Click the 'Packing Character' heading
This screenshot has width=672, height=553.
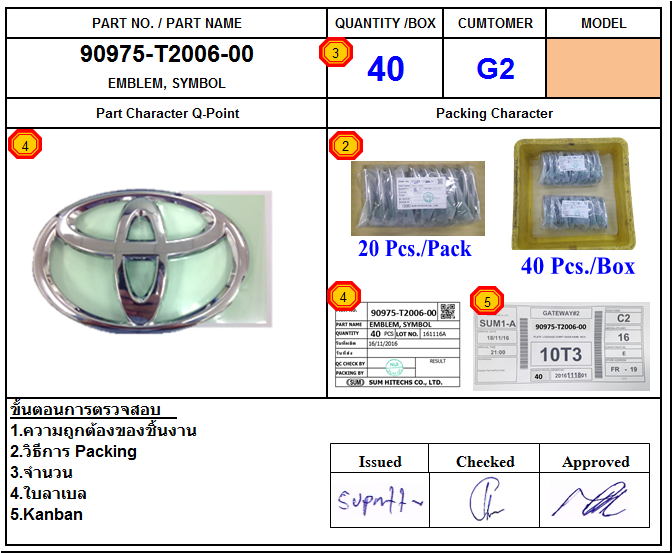point(495,113)
